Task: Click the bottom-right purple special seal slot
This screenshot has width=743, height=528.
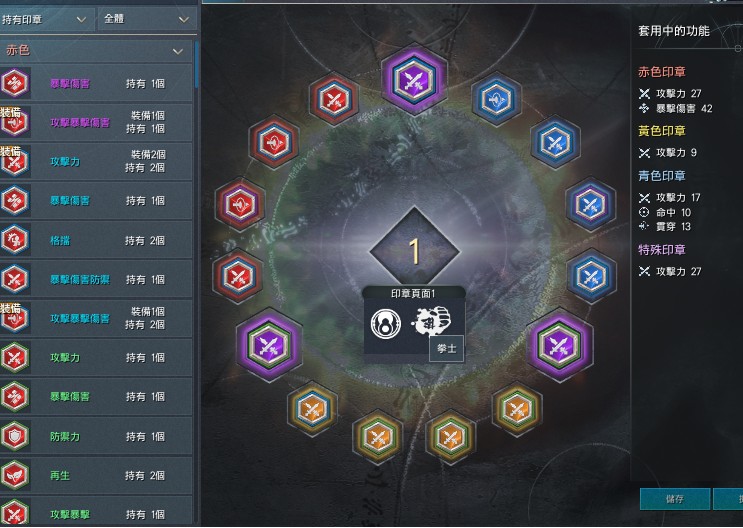Action: pos(560,345)
